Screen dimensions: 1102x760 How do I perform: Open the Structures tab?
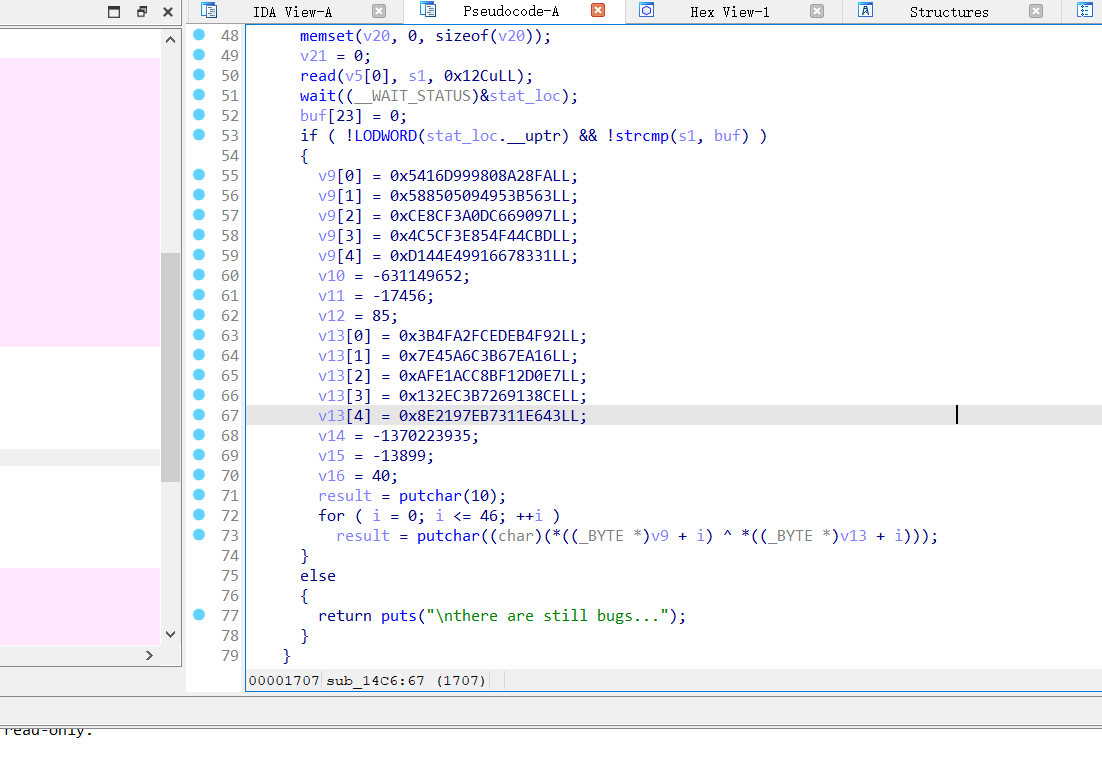(x=949, y=12)
